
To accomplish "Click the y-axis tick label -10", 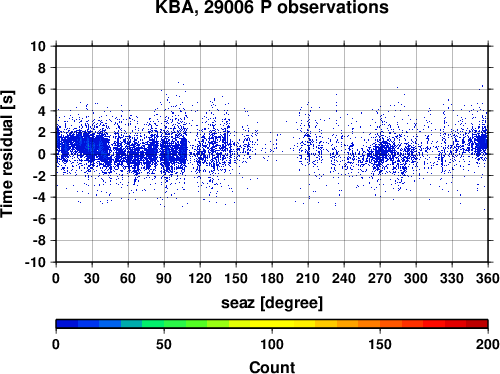I will 35,262.
